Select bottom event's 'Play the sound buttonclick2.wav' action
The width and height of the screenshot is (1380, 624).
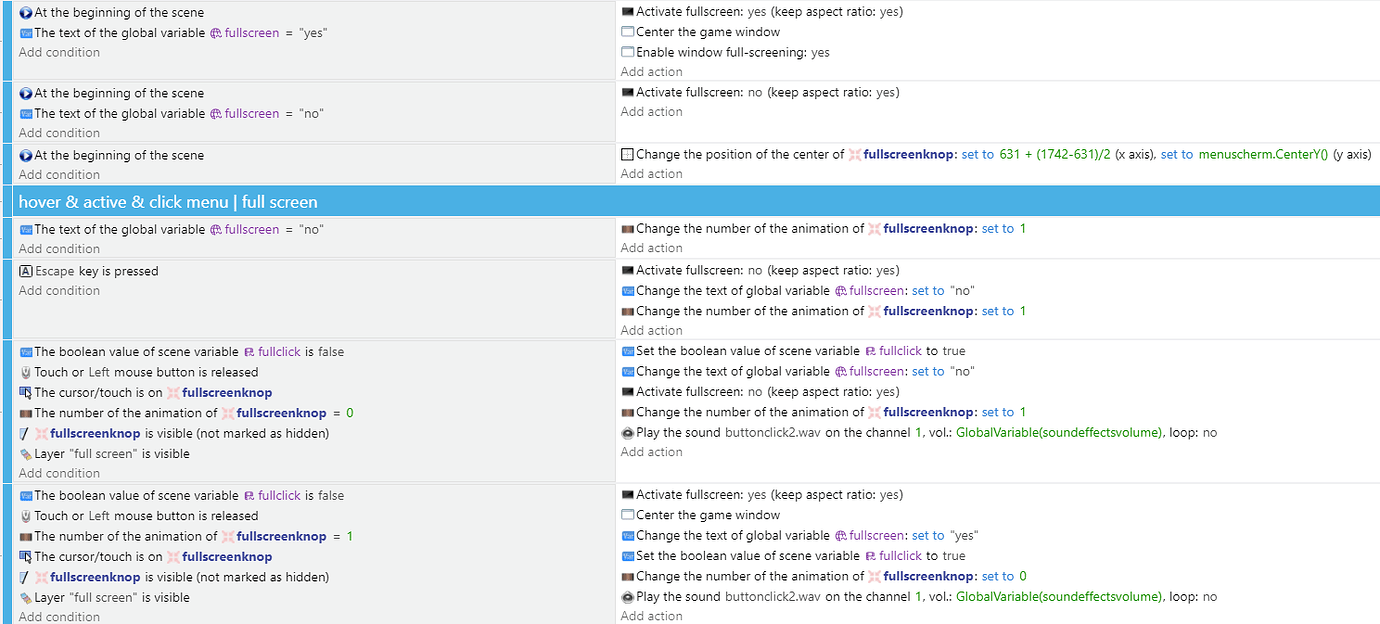pyautogui.click(x=919, y=596)
